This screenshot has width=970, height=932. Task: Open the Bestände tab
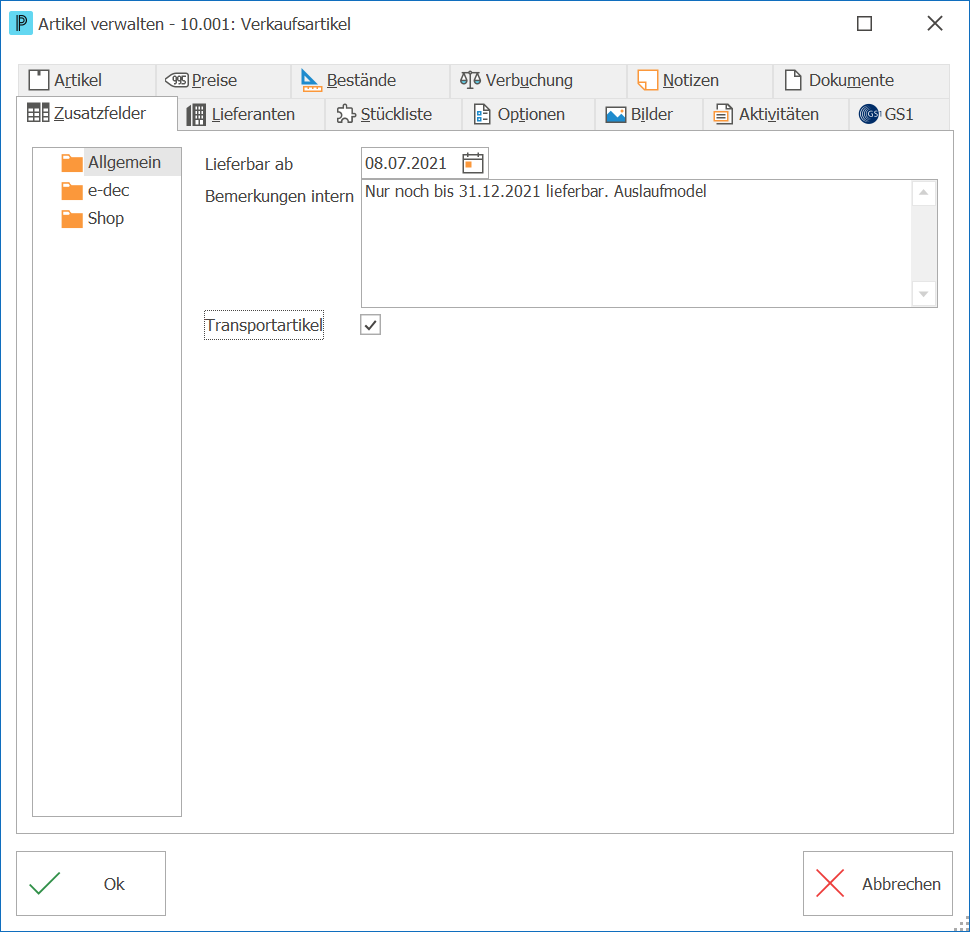[x=371, y=80]
